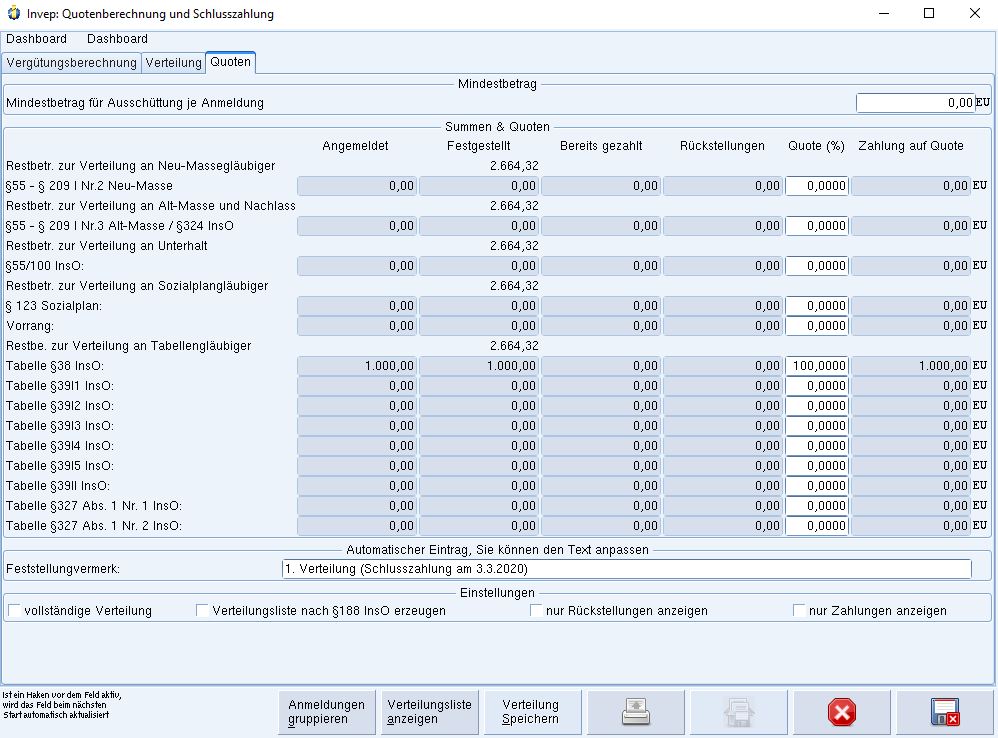This screenshot has height=738, width=998.
Task: Enable vollständige Verteilung checkbox
Action: (x=14, y=610)
